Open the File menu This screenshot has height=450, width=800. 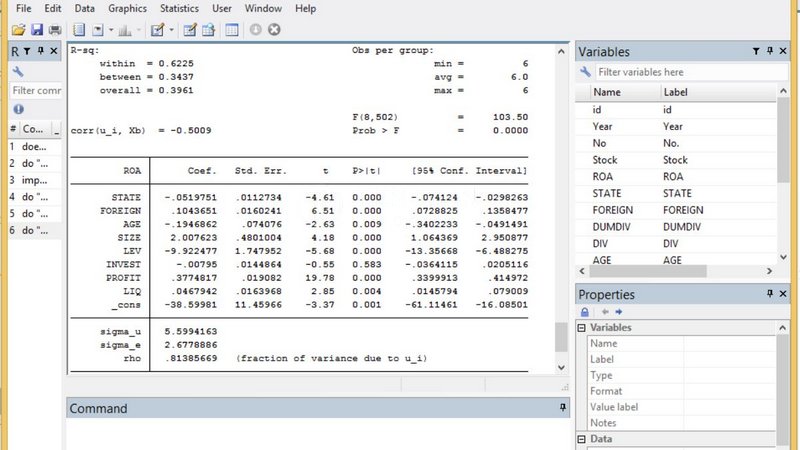[x=23, y=9]
